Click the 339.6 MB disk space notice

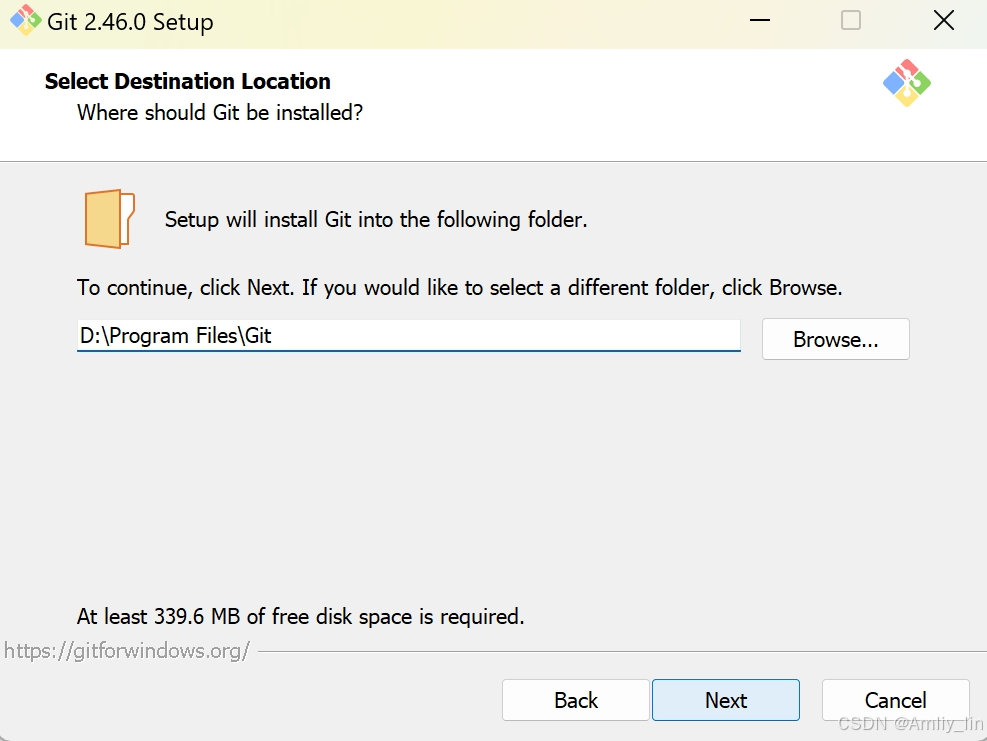coord(300,616)
